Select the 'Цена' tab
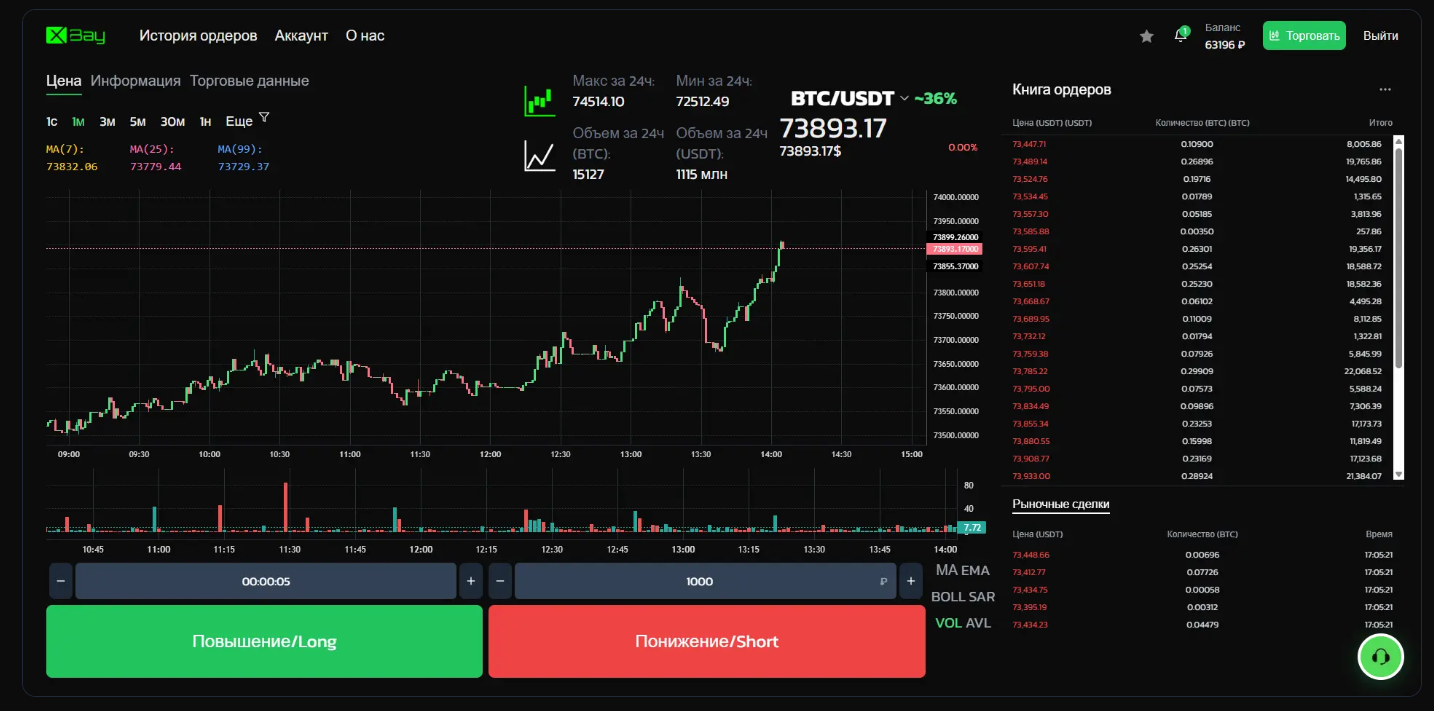 [x=64, y=81]
